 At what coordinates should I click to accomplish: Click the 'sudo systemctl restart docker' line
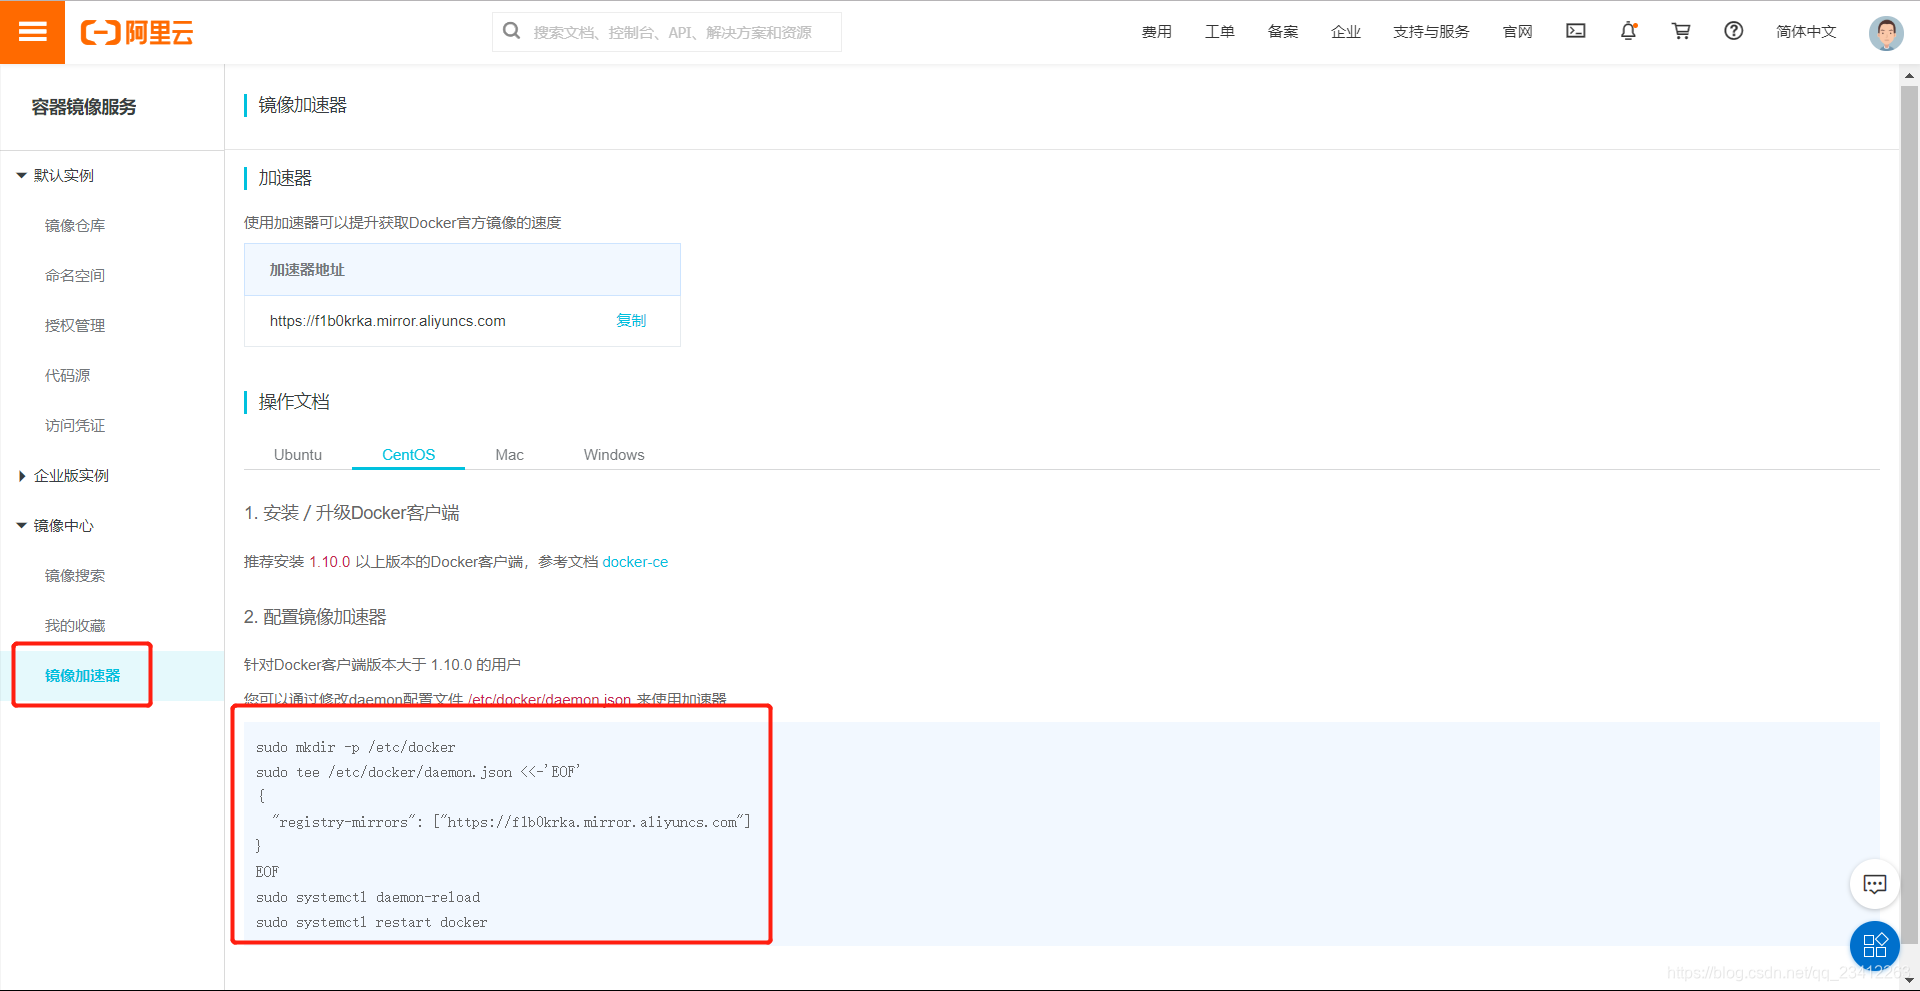pyautogui.click(x=371, y=922)
